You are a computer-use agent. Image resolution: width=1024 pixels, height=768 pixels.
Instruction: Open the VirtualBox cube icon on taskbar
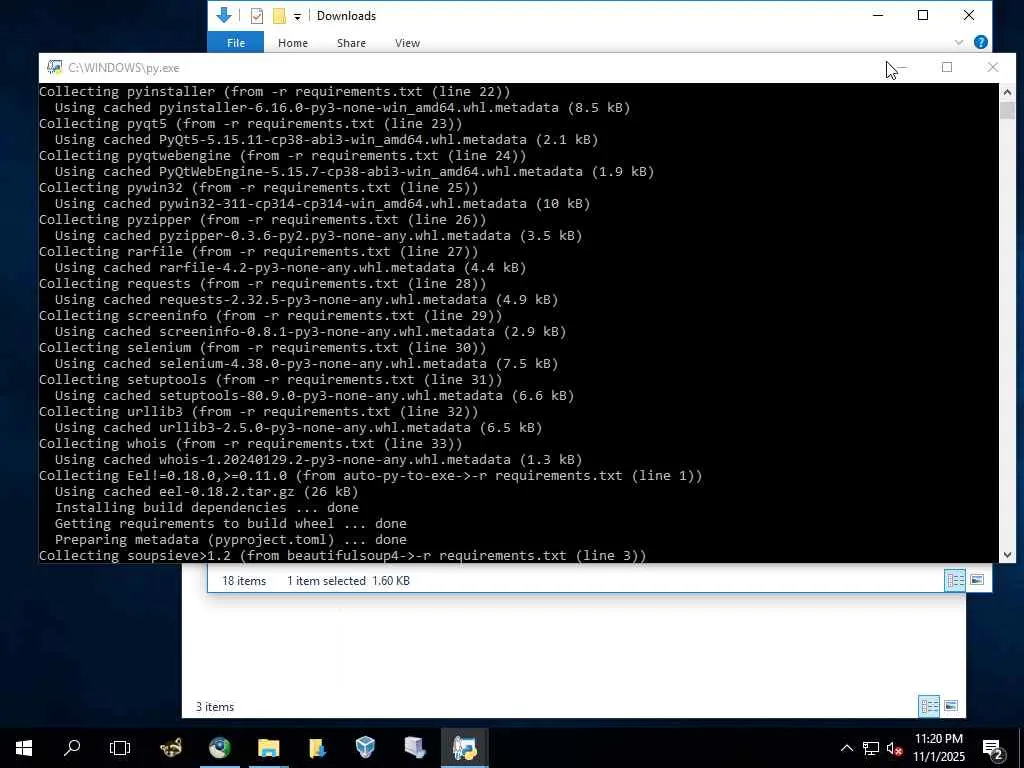366,748
